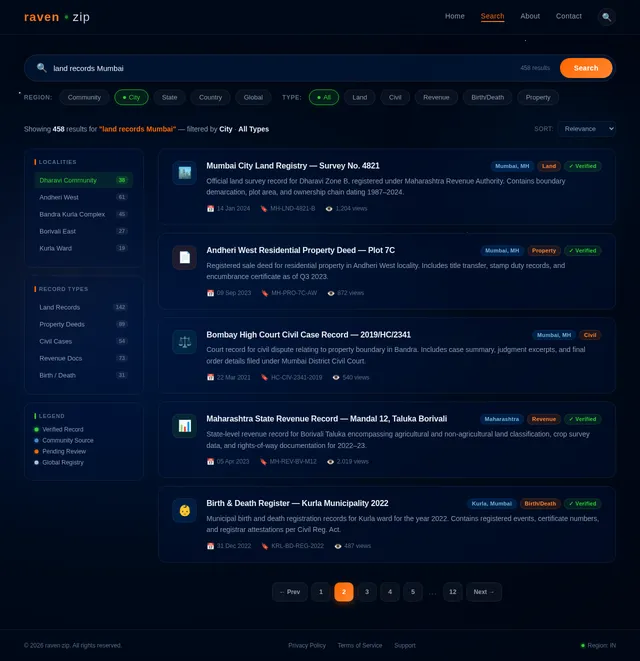This screenshot has width=640, height=661.
Task: Open the About navigation tab
Action: [x=530, y=16]
